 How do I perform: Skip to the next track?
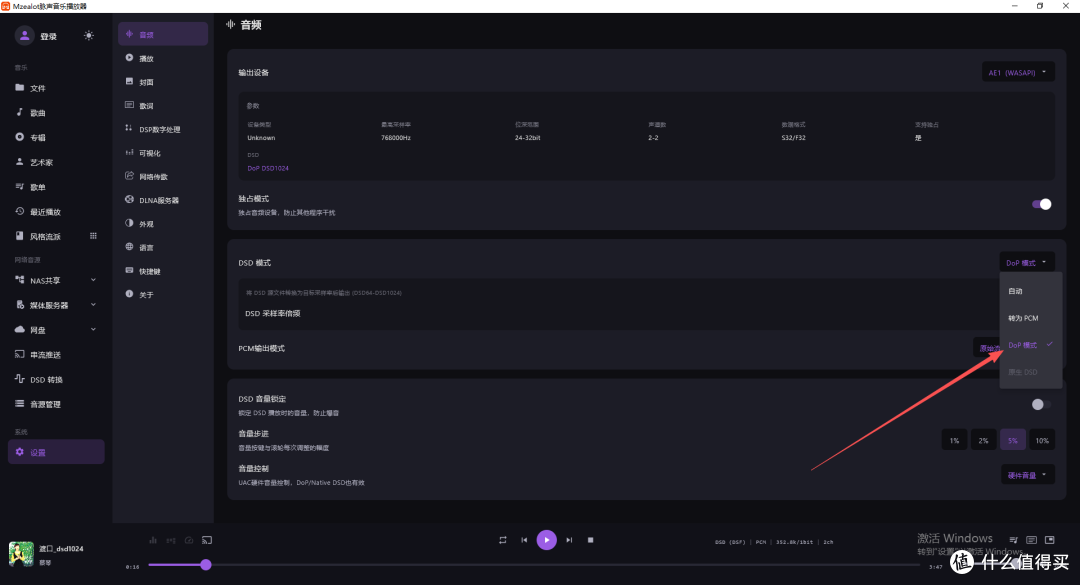click(x=569, y=540)
